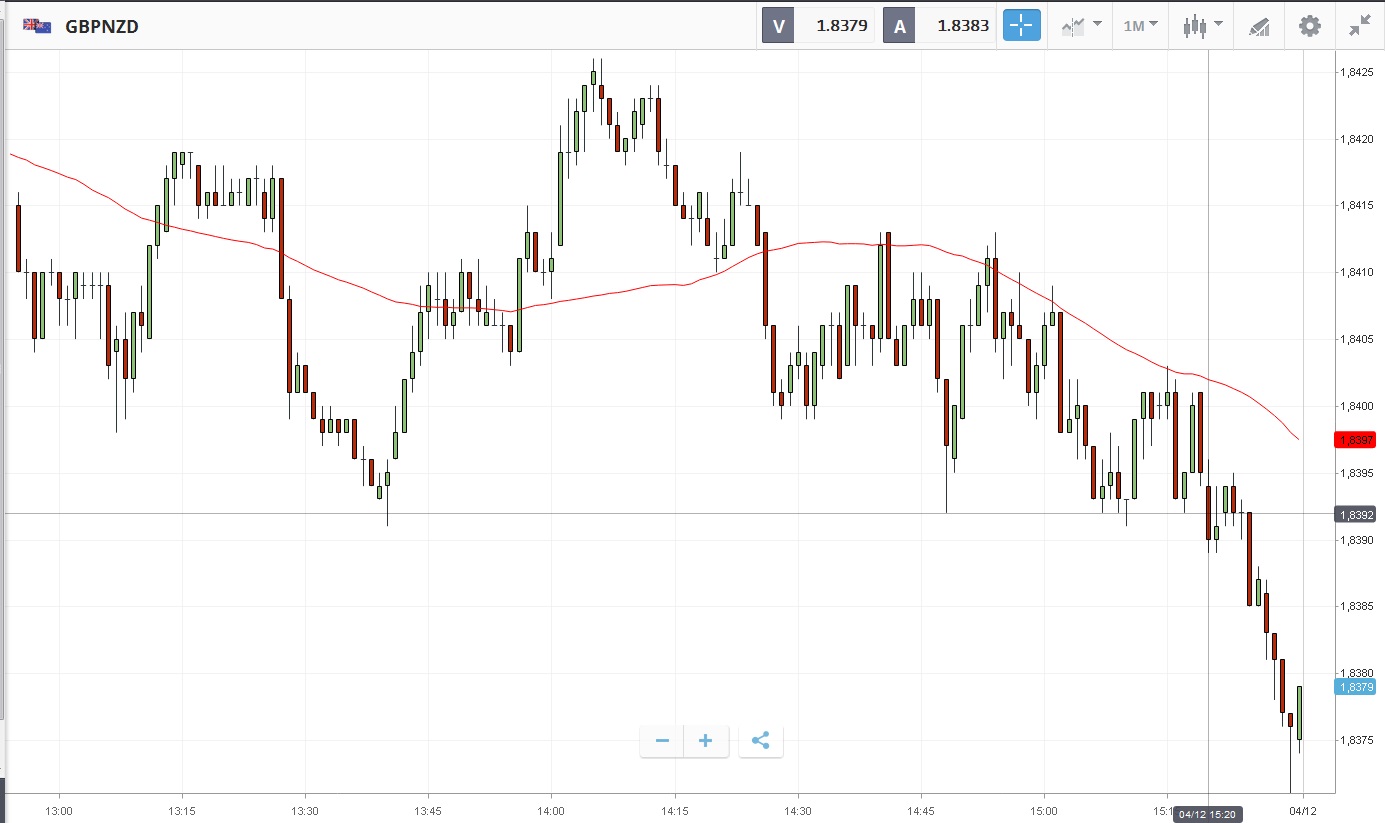1385x823 pixels.
Task: Zoom out with the minus button
Action: [x=662, y=741]
